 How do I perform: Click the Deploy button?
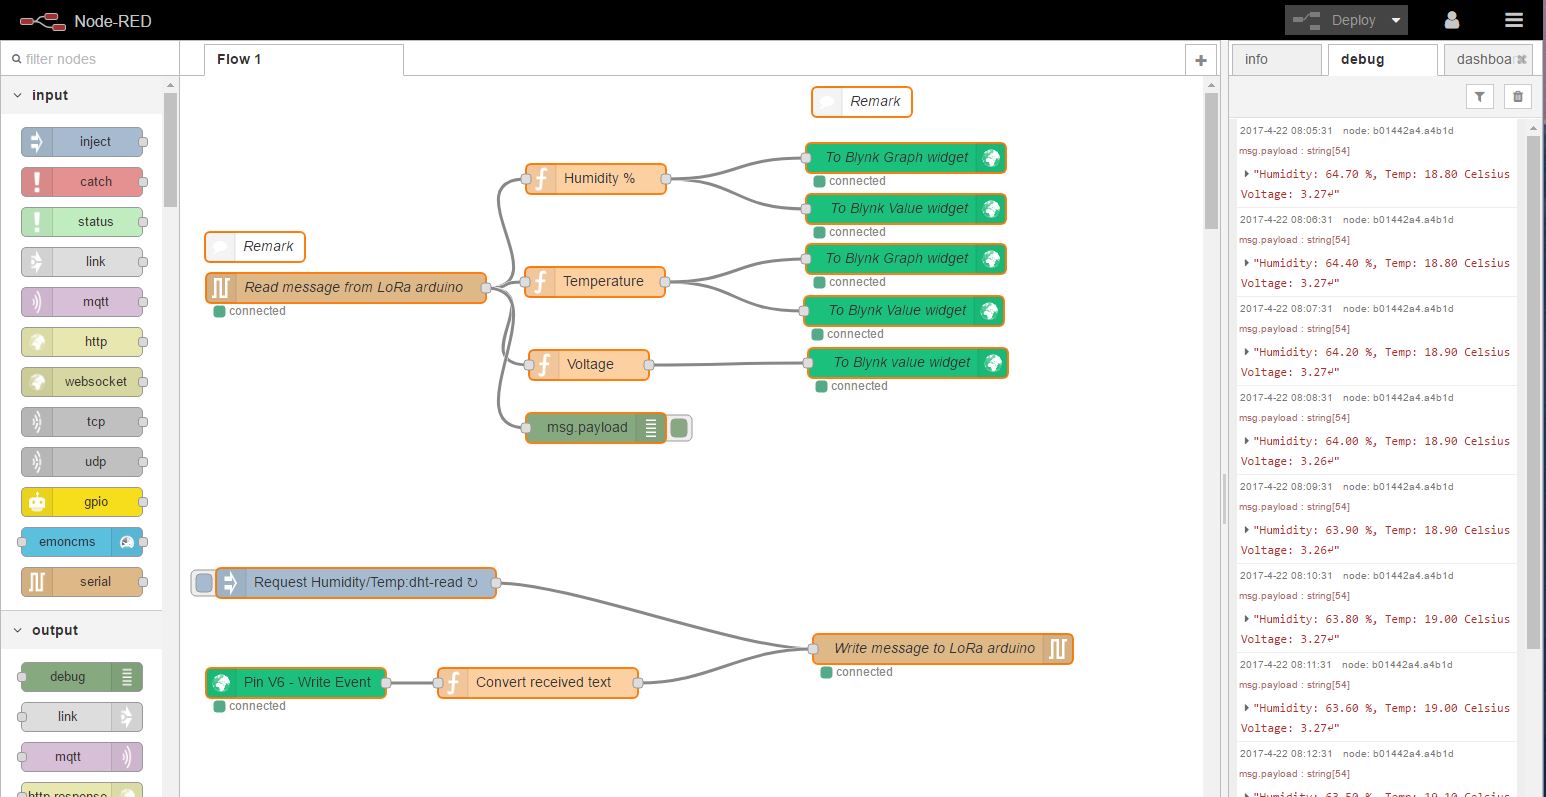1335,20
